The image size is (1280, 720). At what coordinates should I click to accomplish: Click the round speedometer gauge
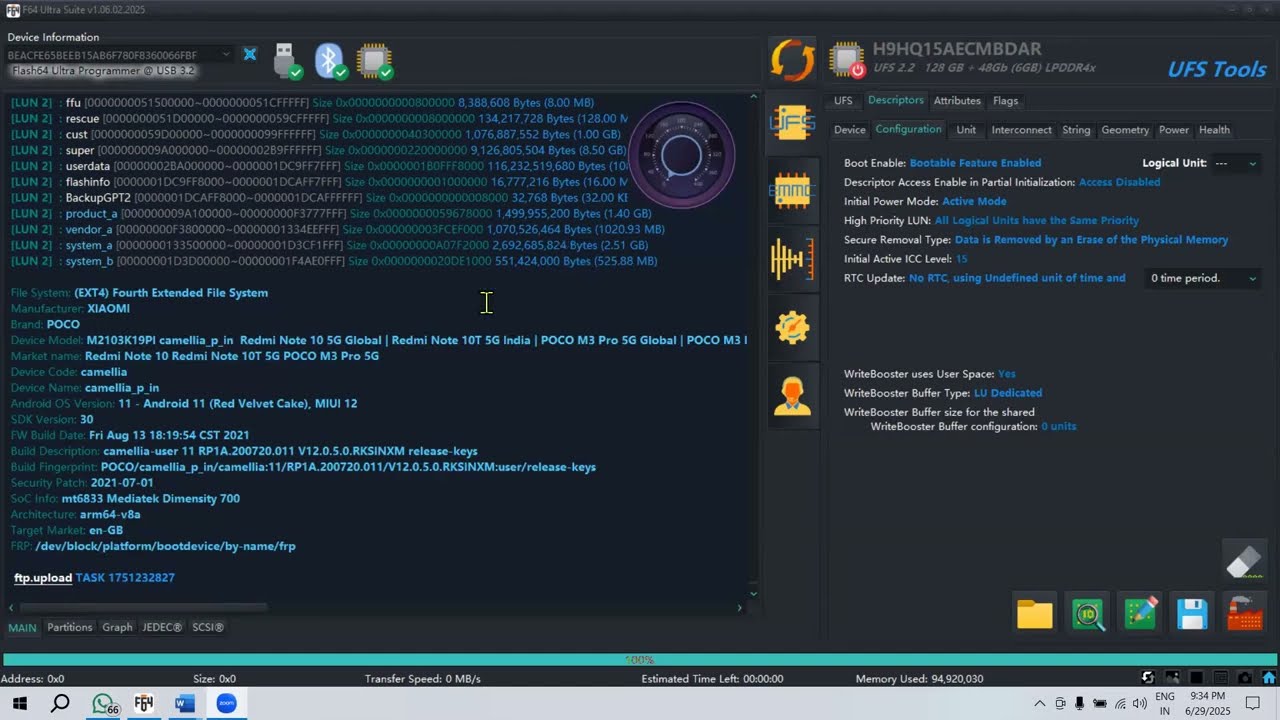tap(681, 155)
